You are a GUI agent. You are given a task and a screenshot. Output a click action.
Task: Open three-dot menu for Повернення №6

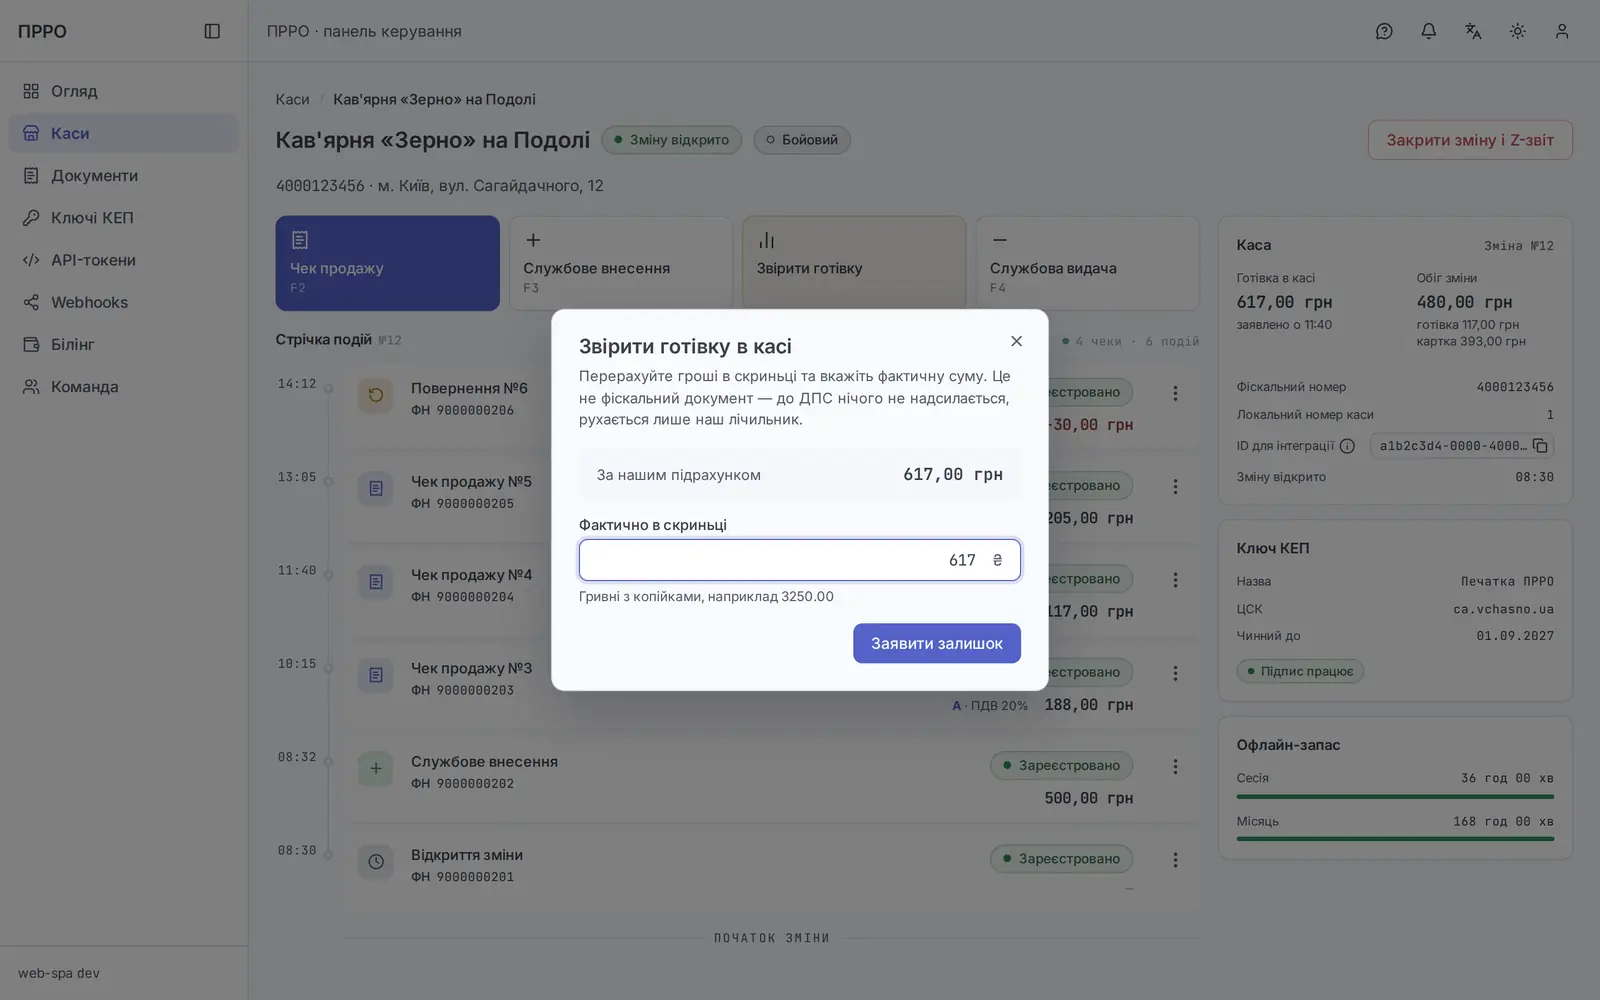coord(1175,393)
